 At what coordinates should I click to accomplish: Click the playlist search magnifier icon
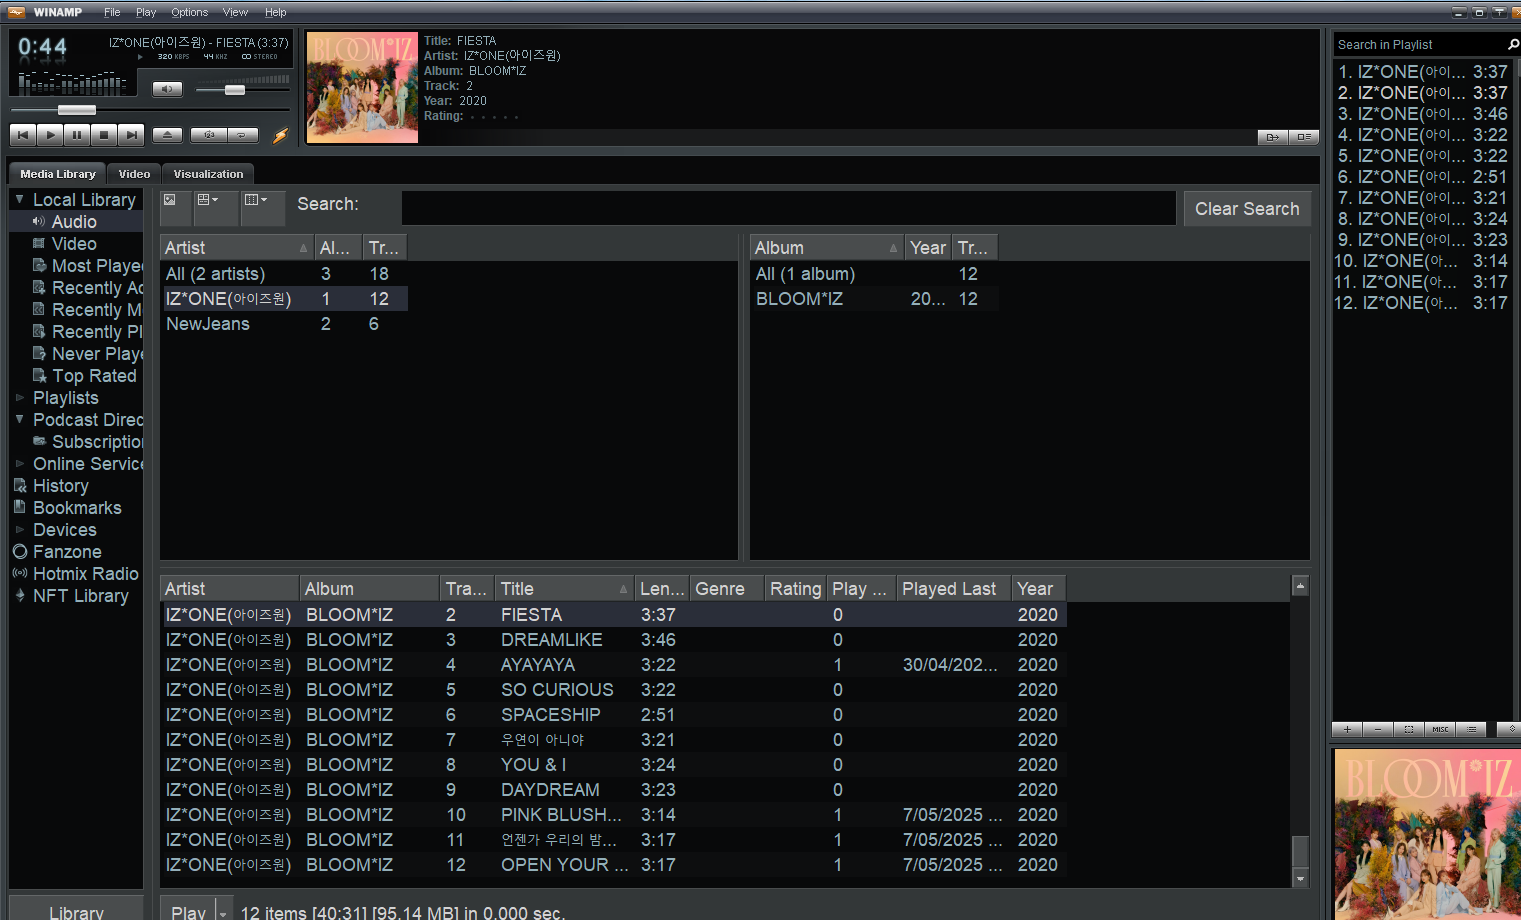coord(1513,44)
